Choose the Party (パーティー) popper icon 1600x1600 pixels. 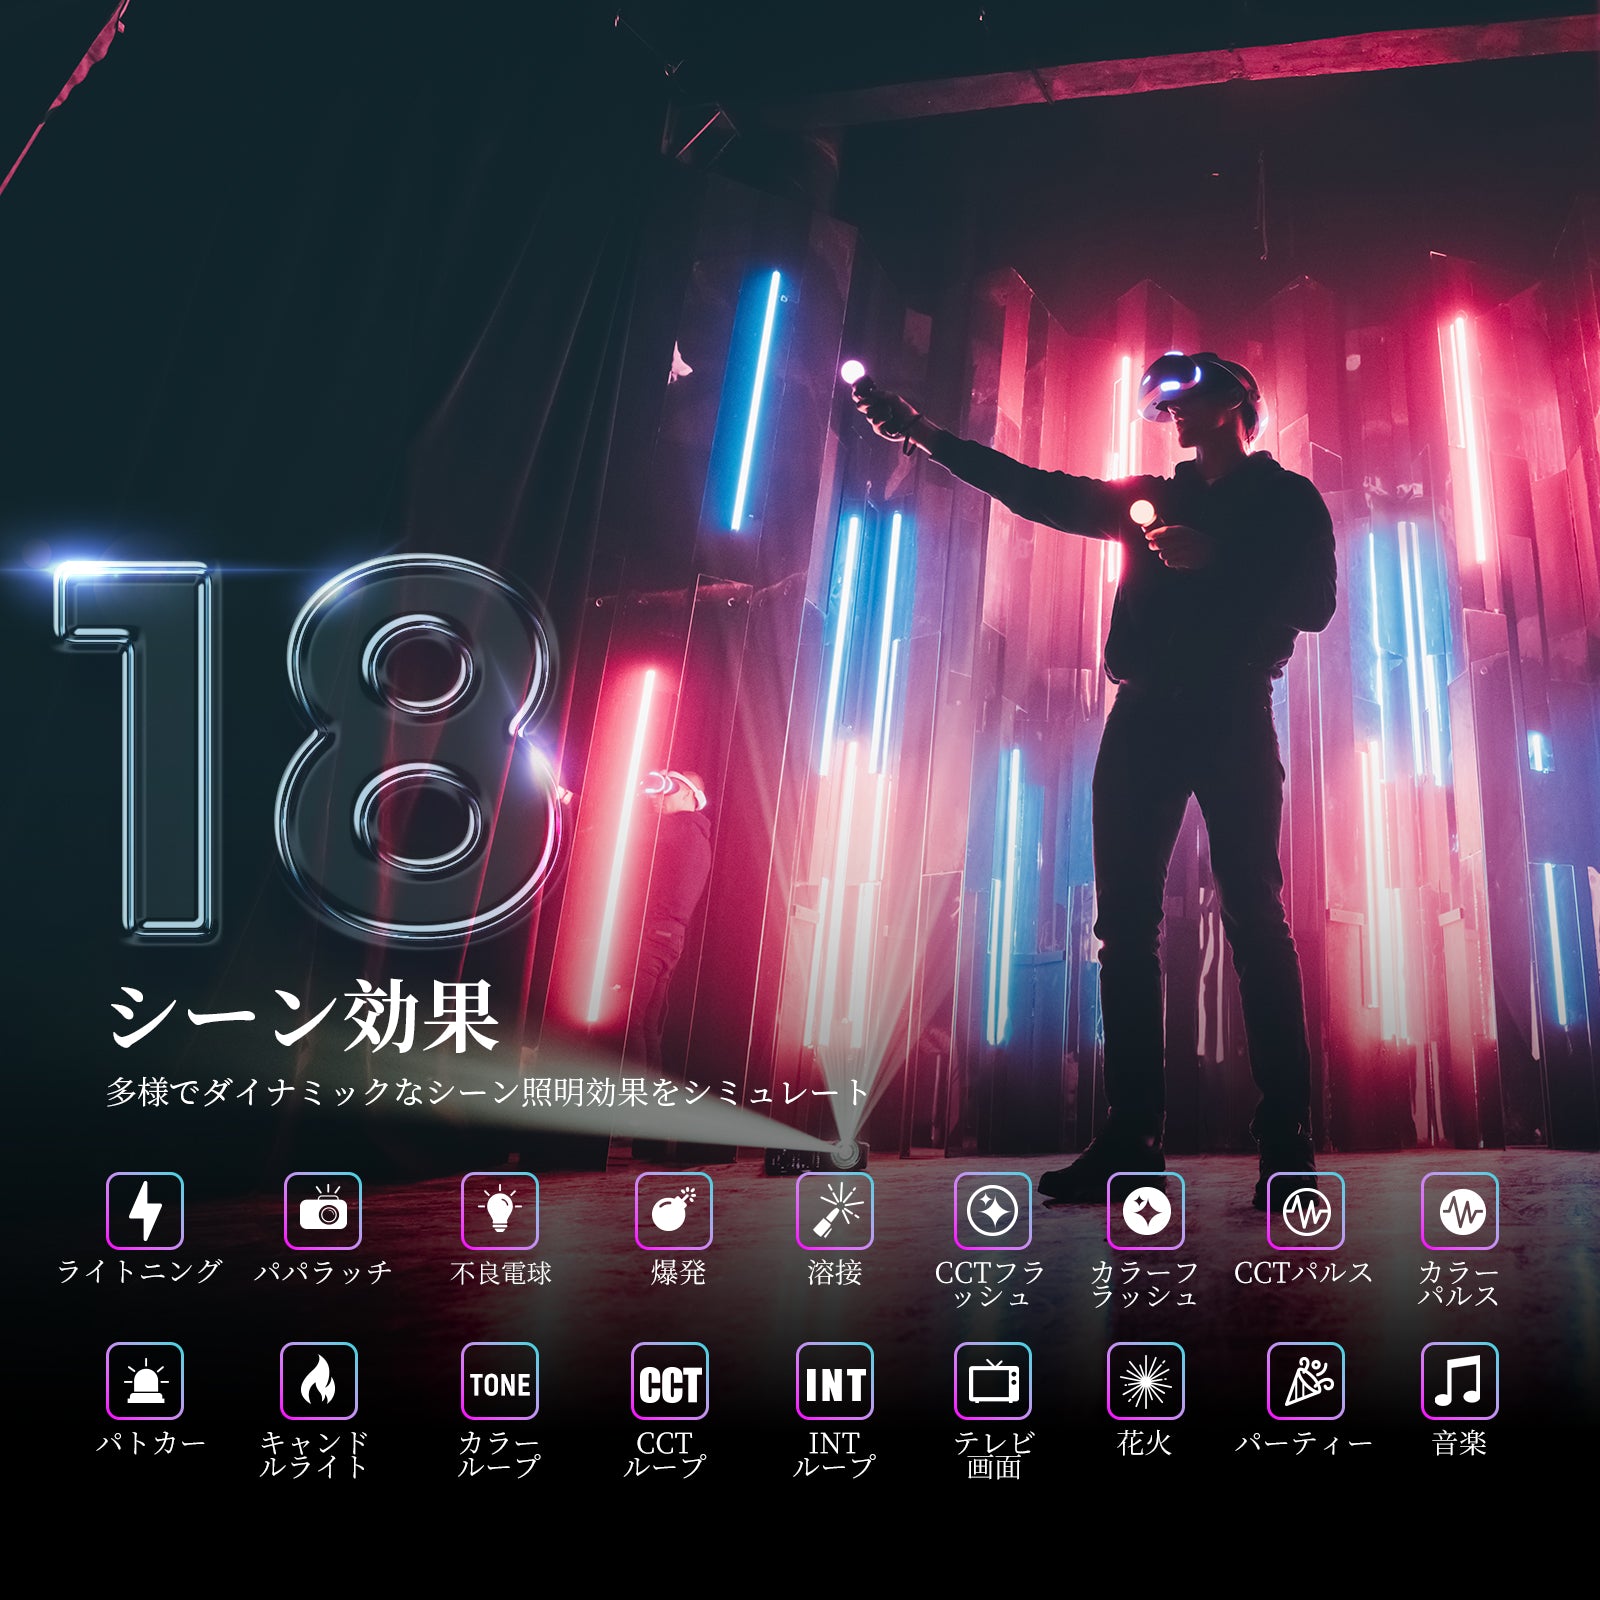pyautogui.click(x=1305, y=1381)
